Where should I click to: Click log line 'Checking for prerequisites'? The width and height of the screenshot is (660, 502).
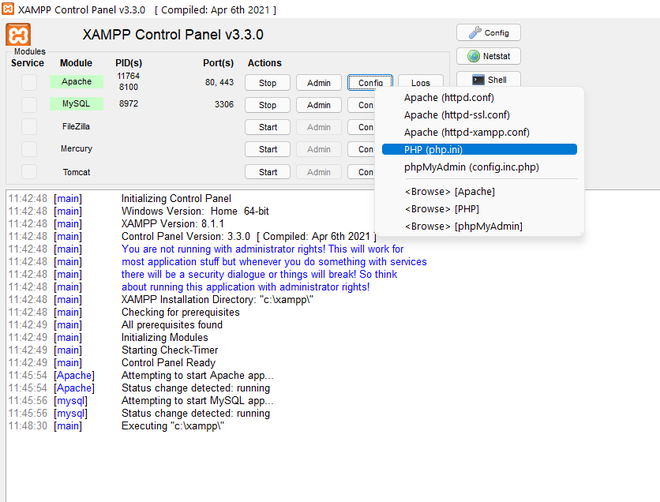coord(180,312)
